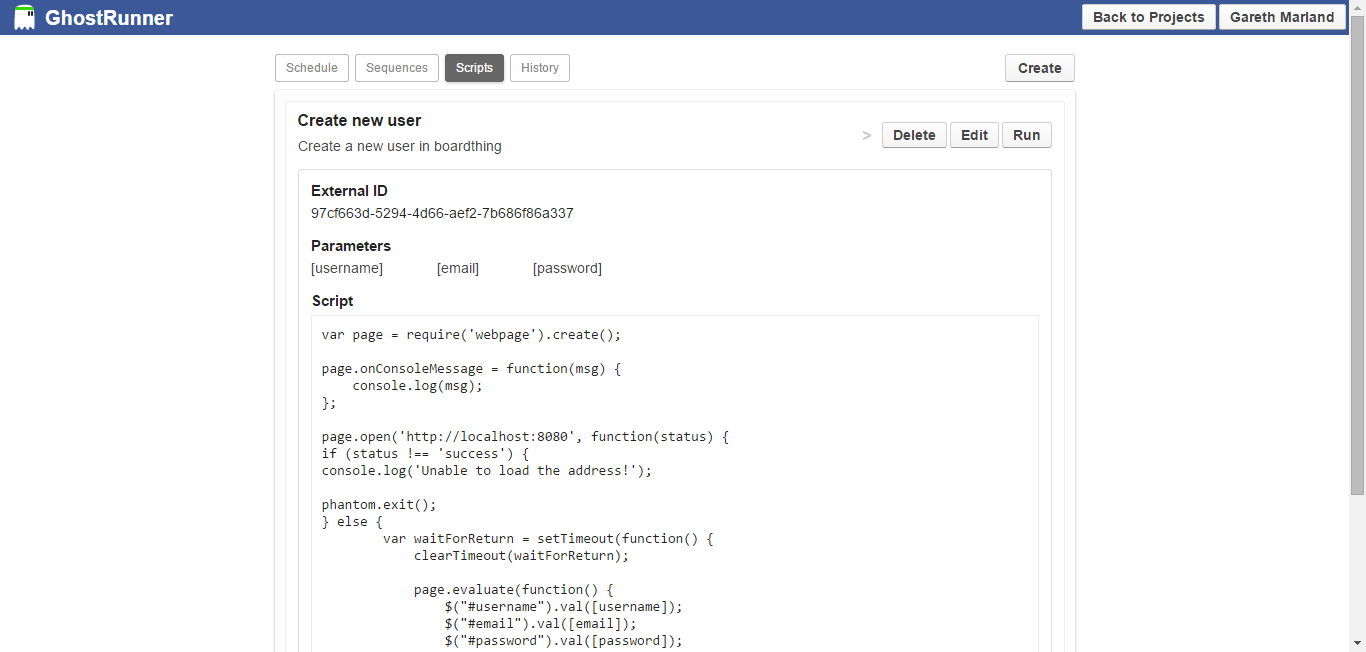Run the Create new user script

(1027, 135)
